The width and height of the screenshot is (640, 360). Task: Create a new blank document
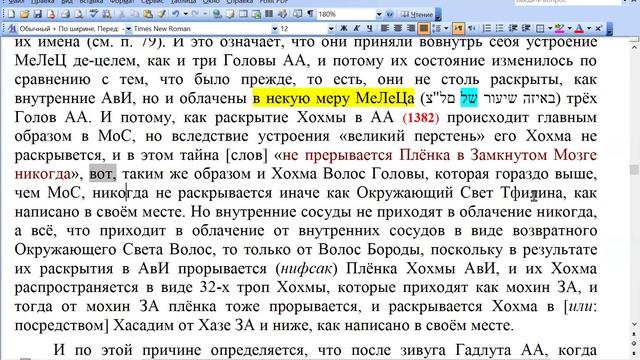(x=11, y=14)
